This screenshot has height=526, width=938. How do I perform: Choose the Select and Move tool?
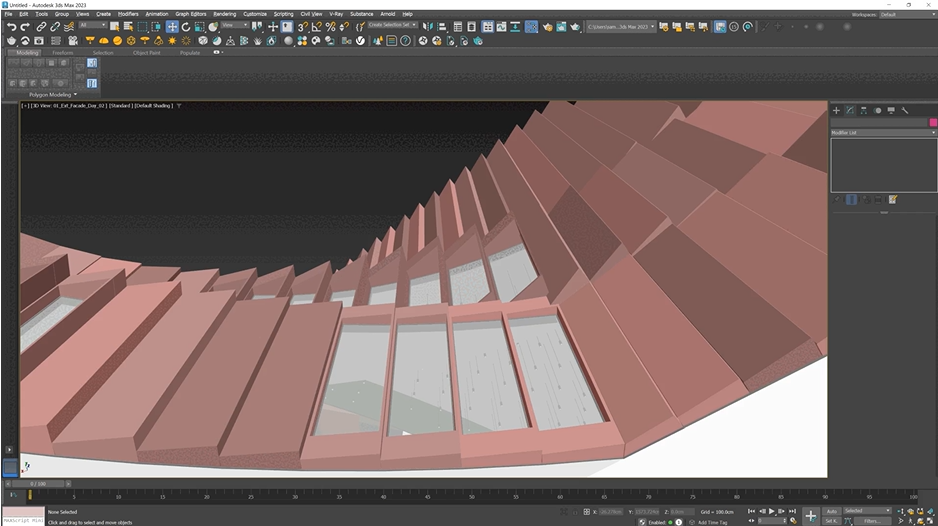tap(172, 27)
